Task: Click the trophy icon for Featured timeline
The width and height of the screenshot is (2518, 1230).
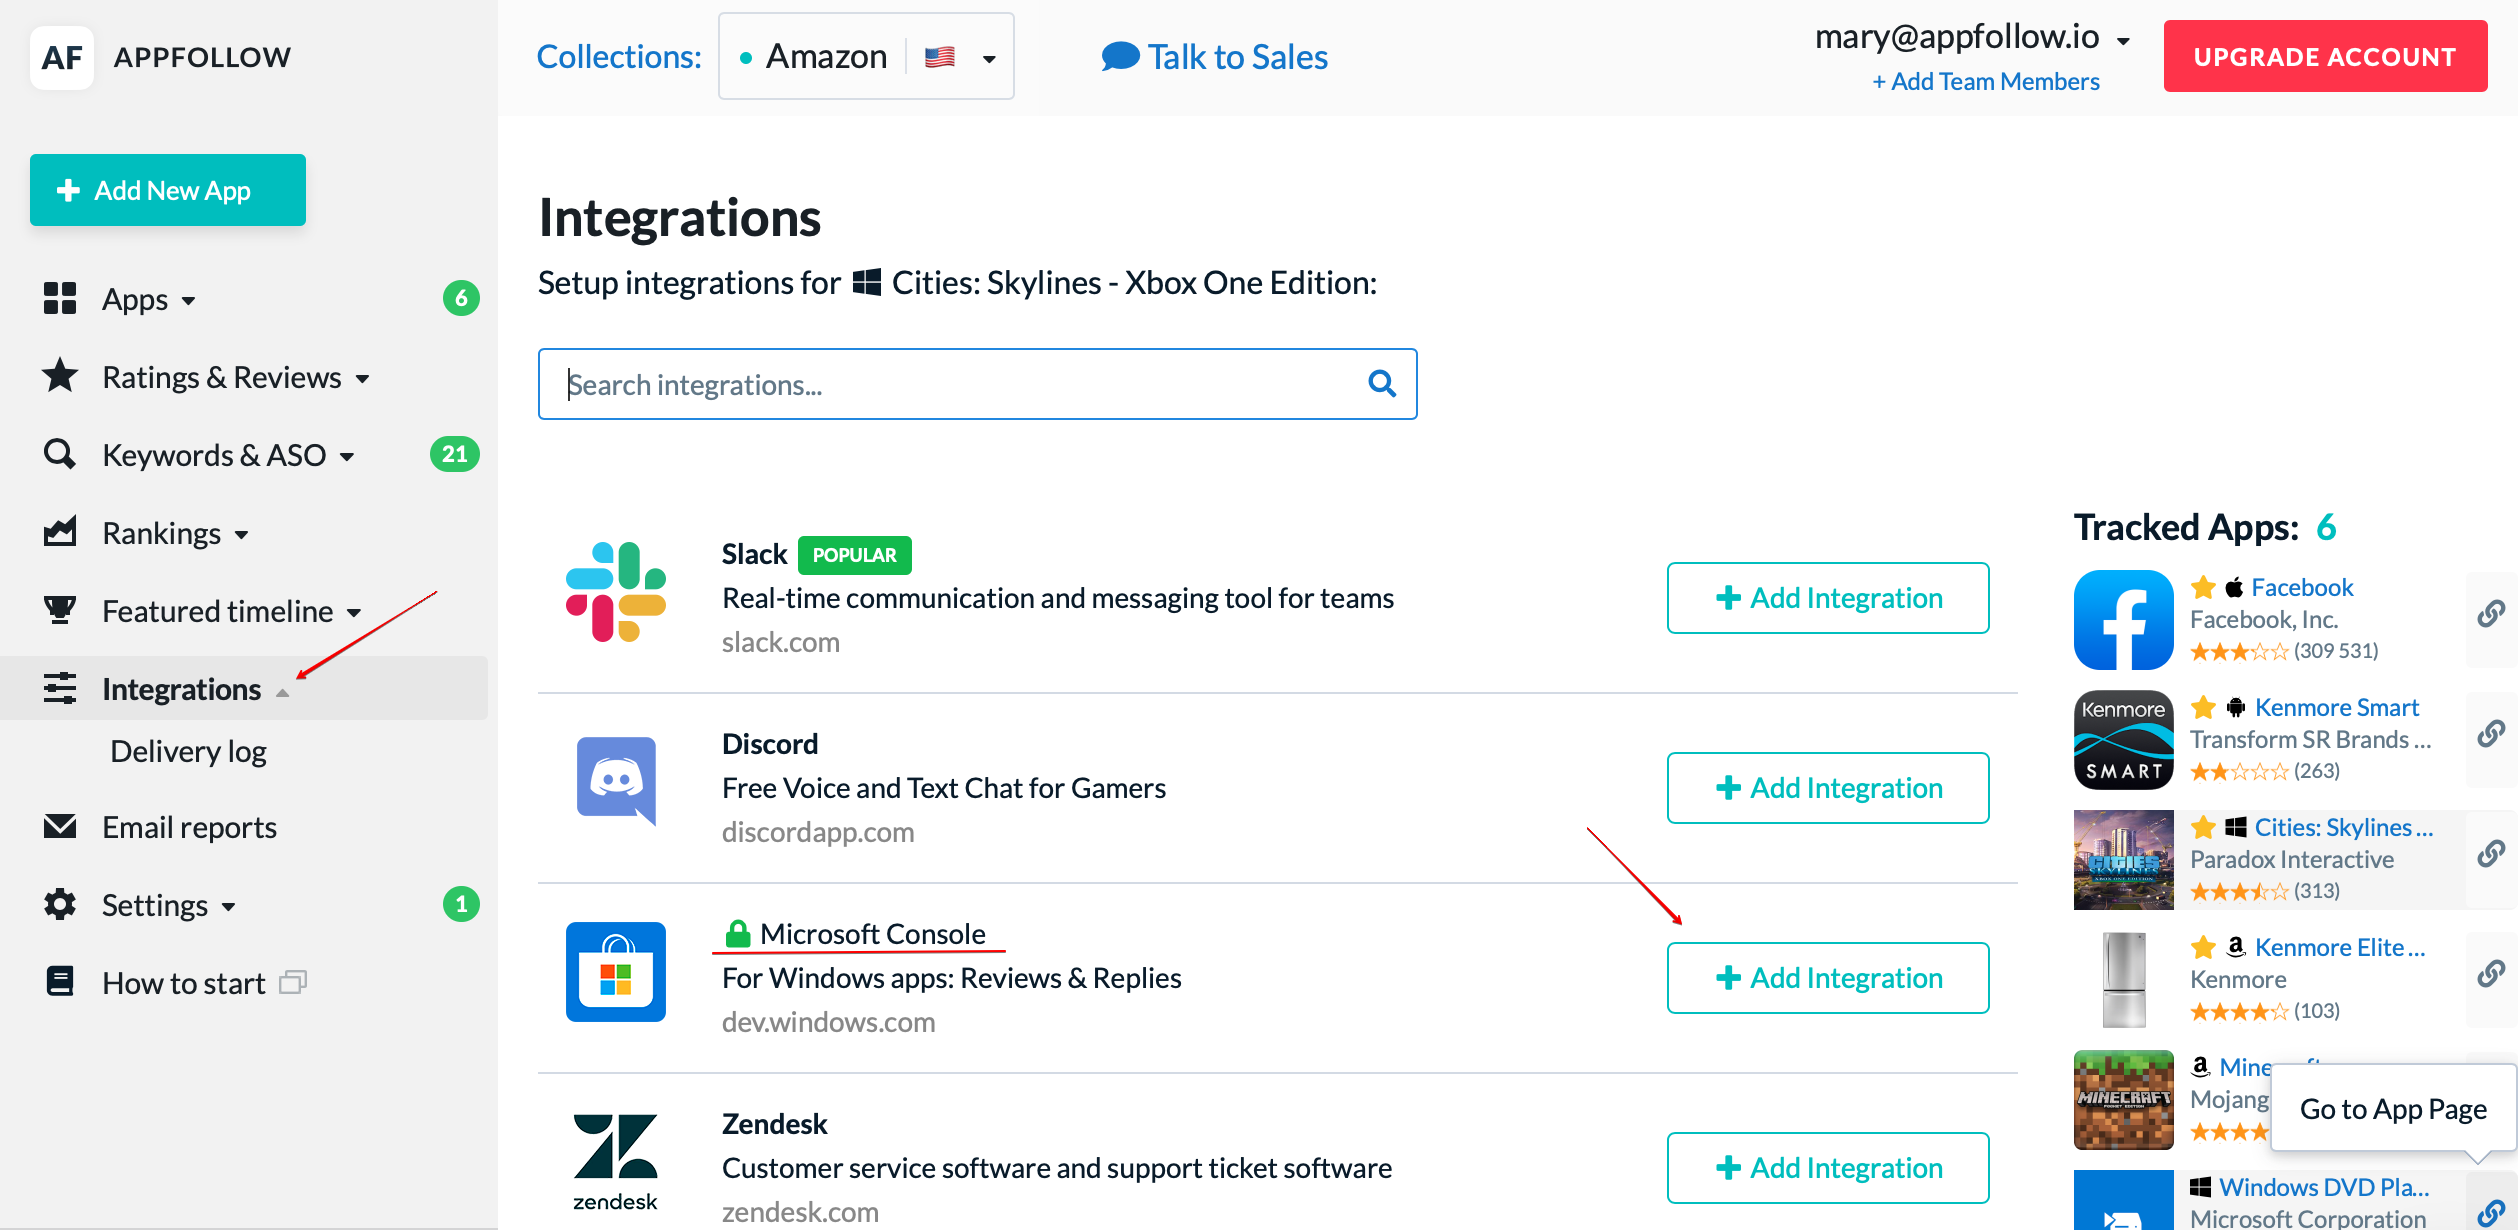Action: coord(60,610)
